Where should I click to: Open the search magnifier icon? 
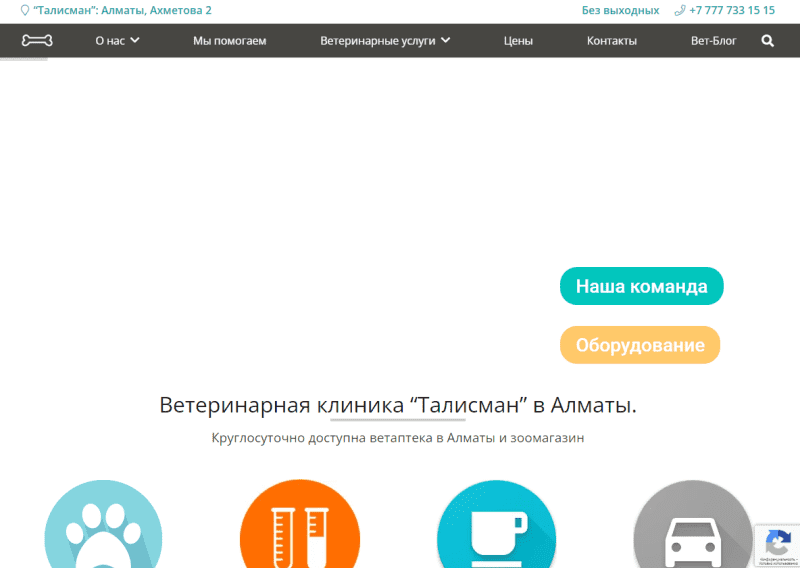(767, 41)
